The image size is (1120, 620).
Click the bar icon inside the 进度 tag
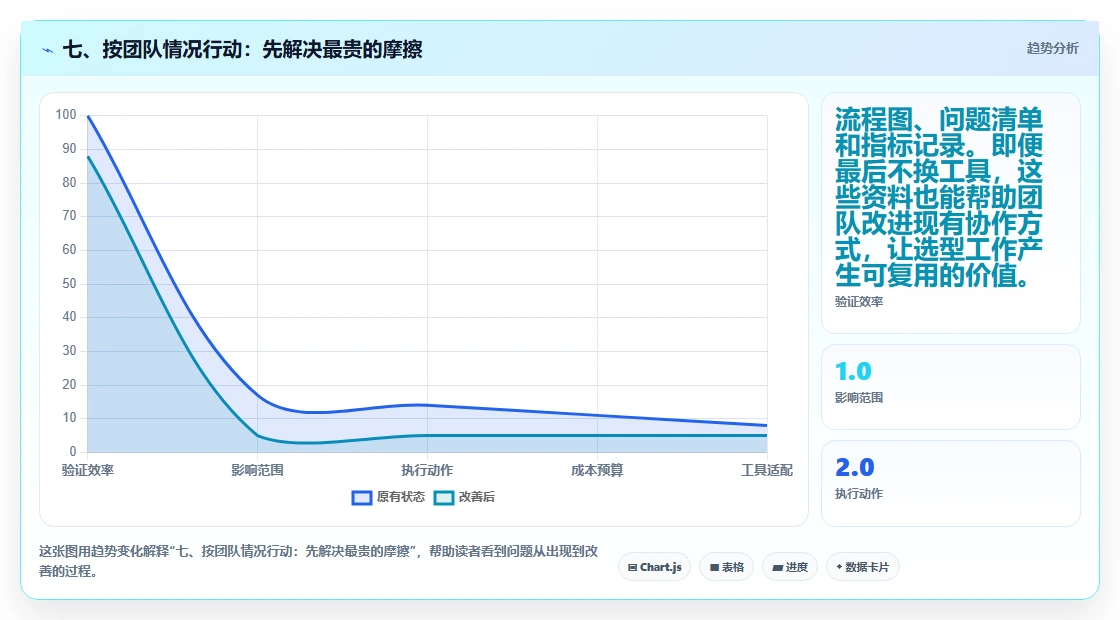777,568
